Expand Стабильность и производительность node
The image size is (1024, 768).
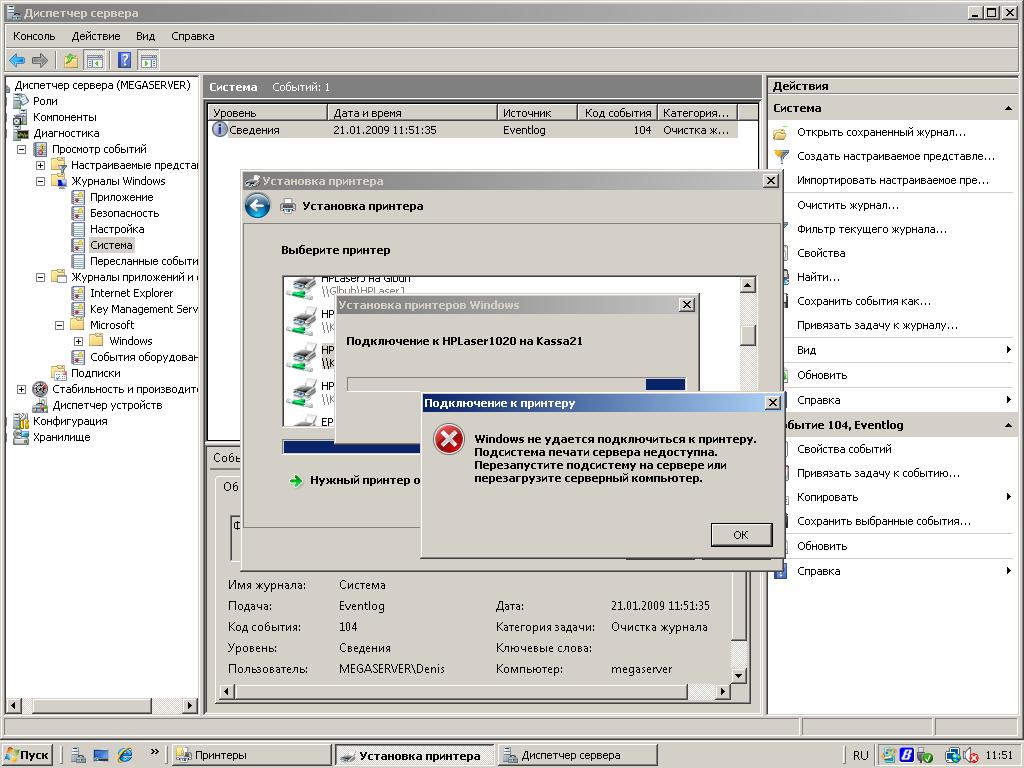22,389
